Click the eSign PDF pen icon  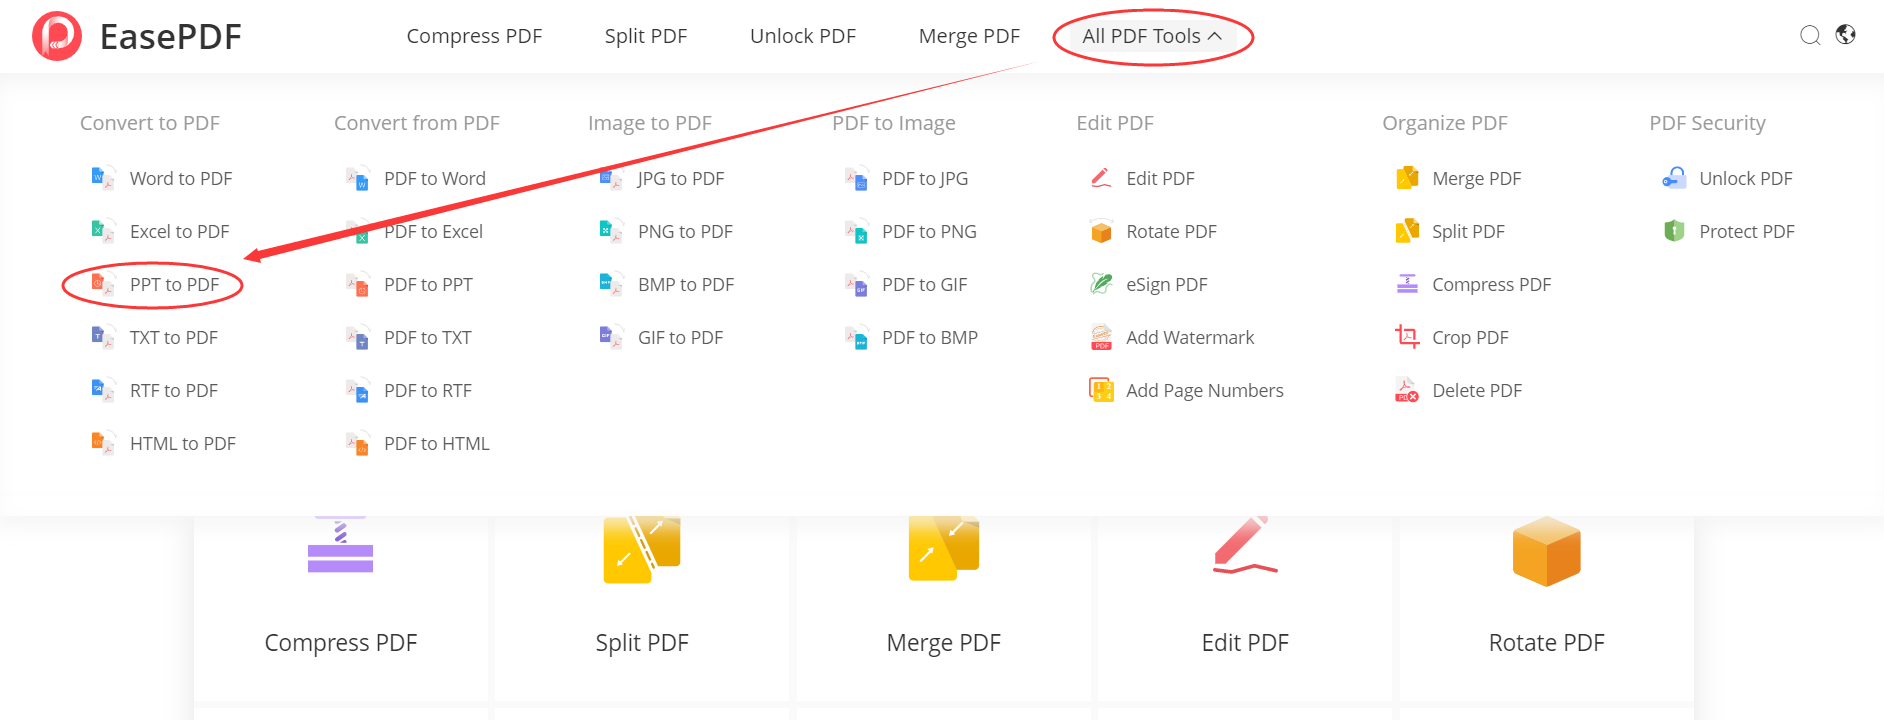click(x=1100, y=285)
